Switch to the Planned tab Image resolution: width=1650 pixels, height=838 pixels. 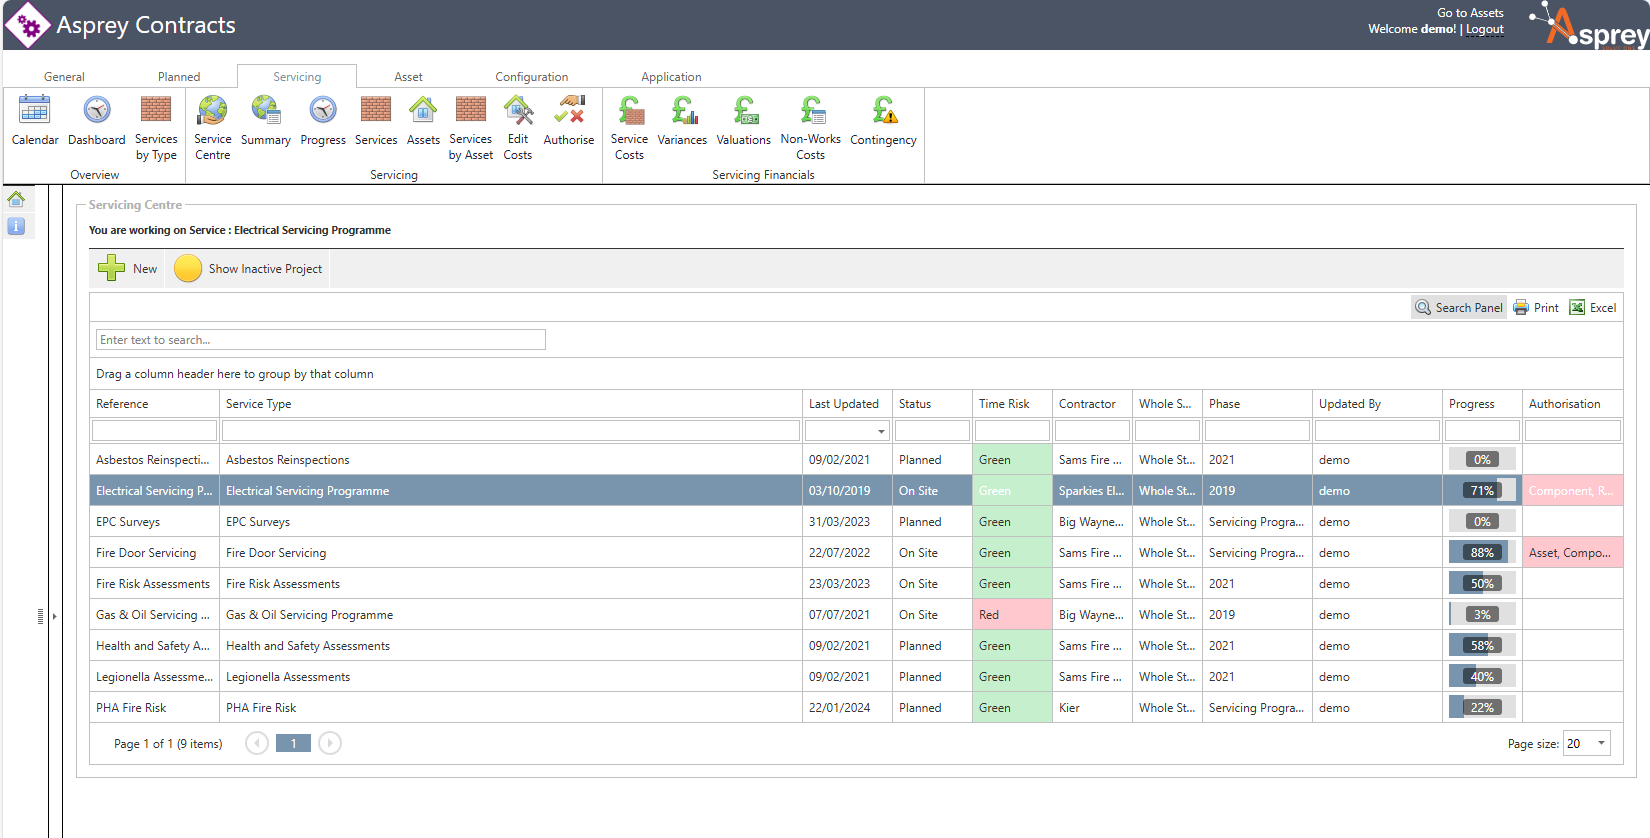[179, 77]
